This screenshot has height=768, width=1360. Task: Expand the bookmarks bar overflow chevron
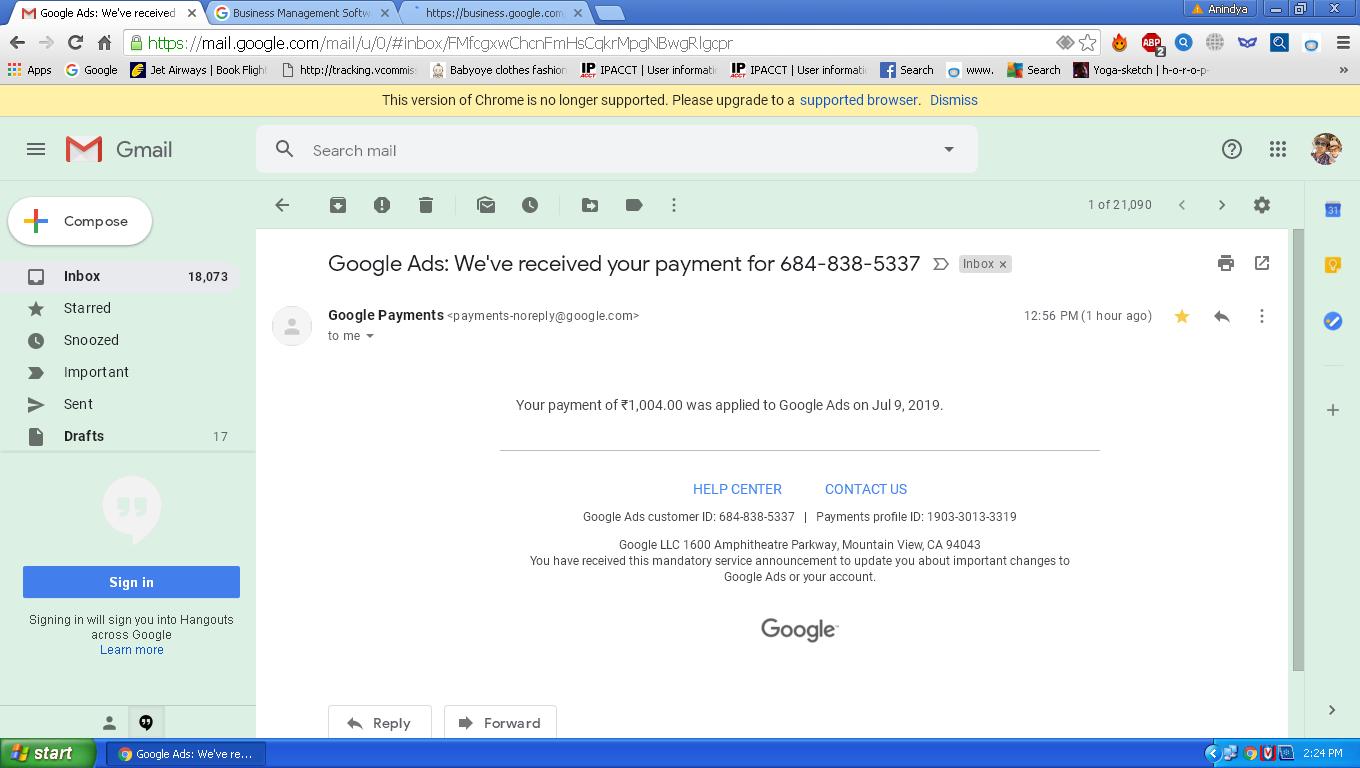1343,70
